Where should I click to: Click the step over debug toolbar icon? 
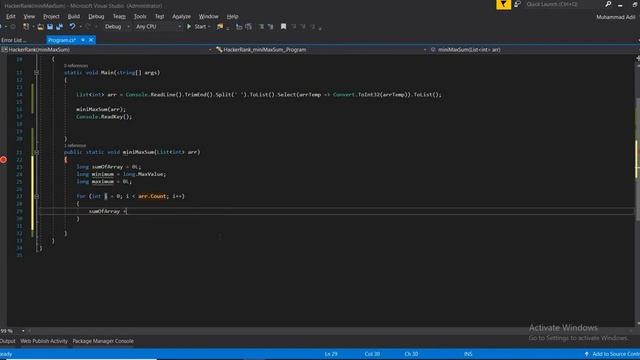(249, 27)
